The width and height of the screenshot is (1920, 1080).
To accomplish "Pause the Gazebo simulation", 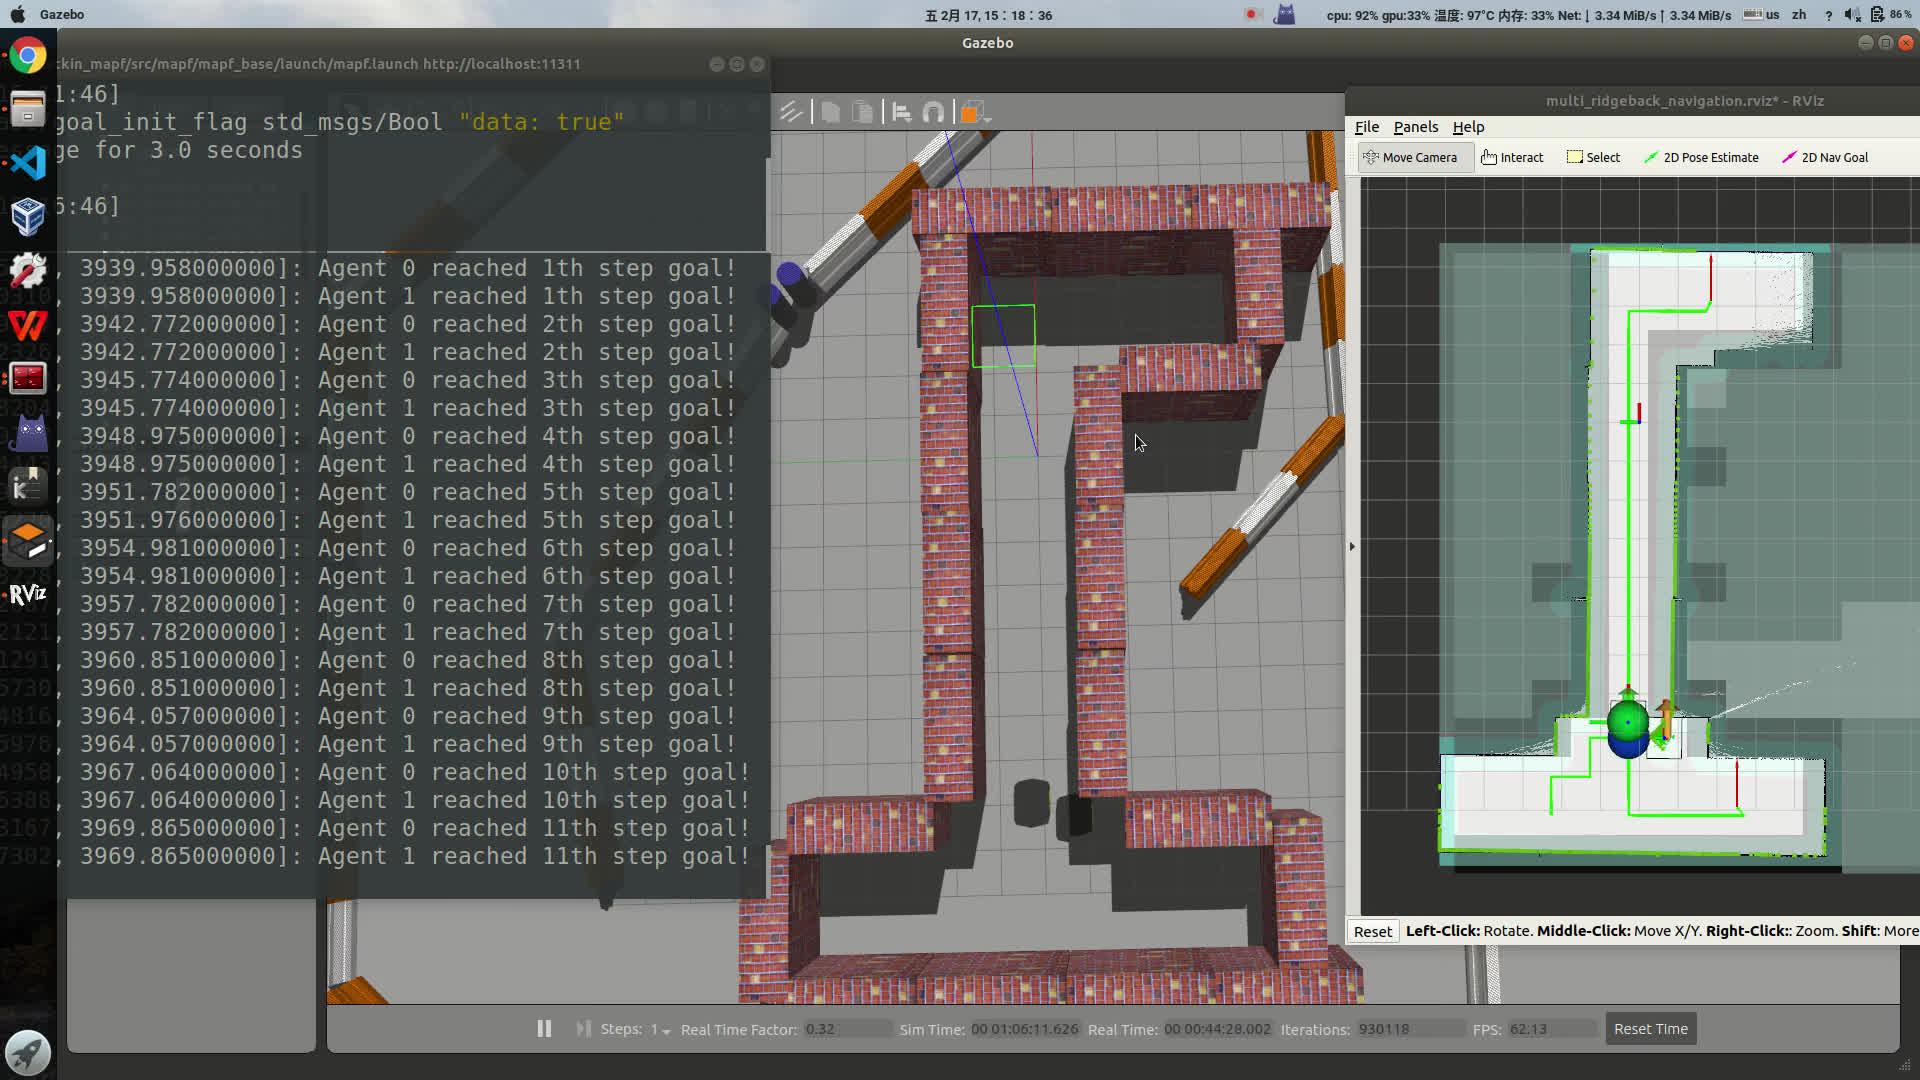I will pos(544,1028).
